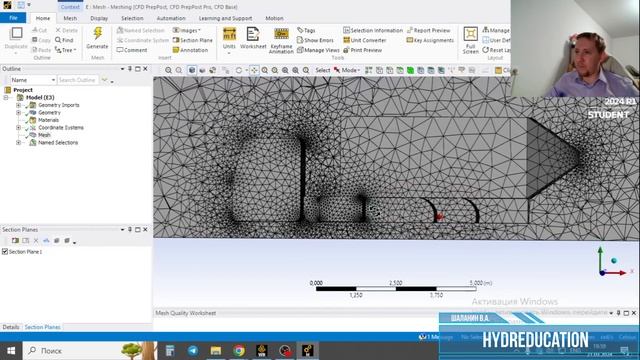The width and height of the screenshot is (640, 360).
Task: Click Show Errors
Action: pyautogui.click(x=315, y=40)
